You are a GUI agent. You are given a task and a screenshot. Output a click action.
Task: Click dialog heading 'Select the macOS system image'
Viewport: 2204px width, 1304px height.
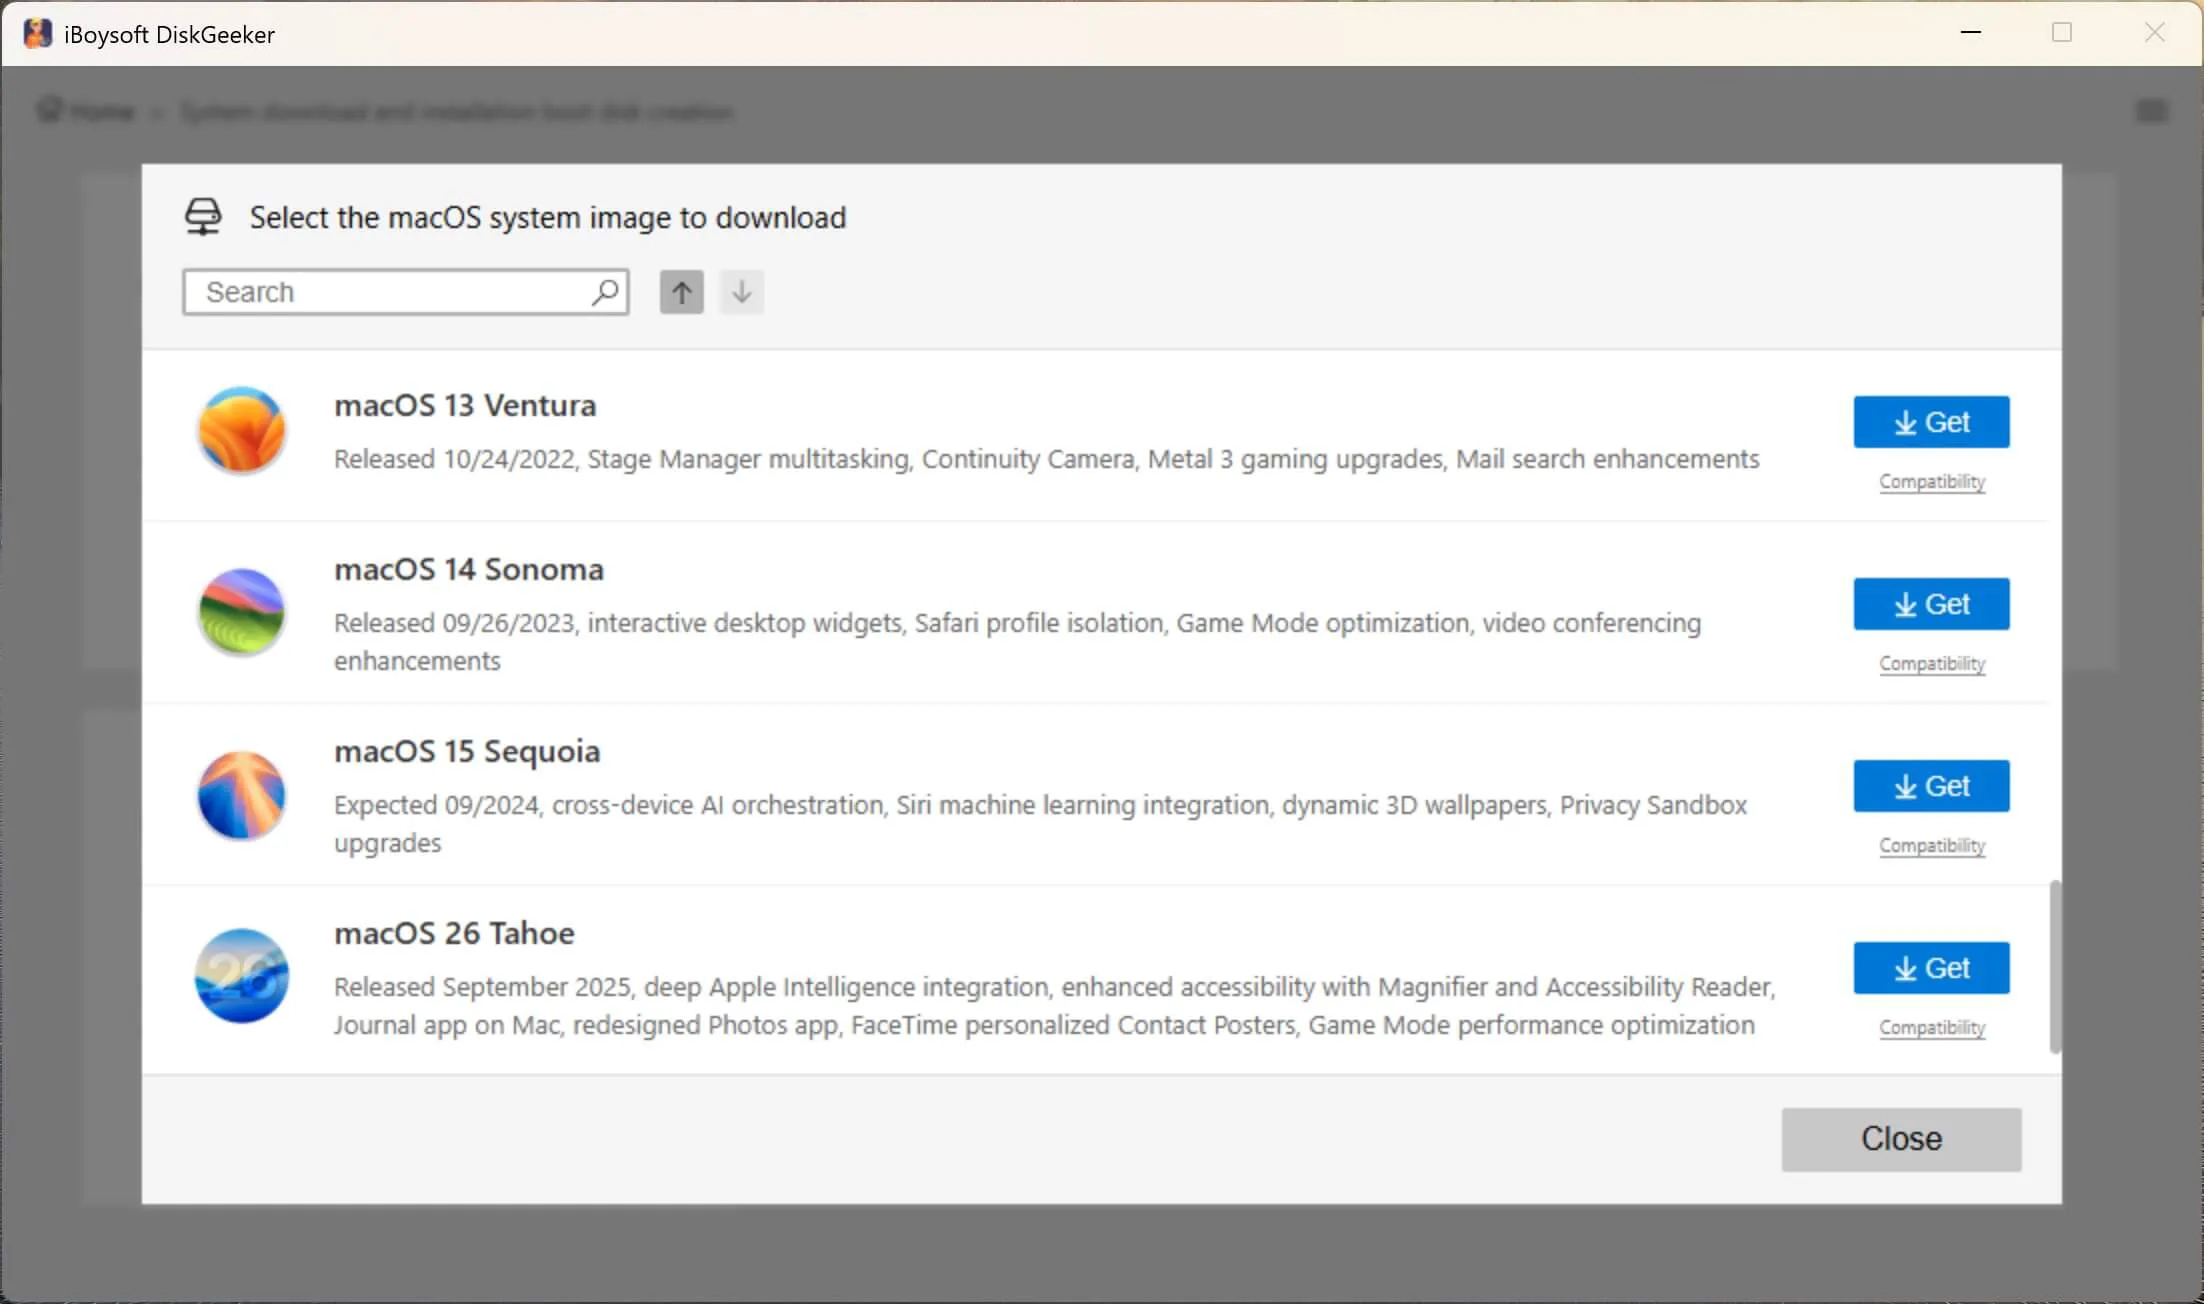click(548, 217)
